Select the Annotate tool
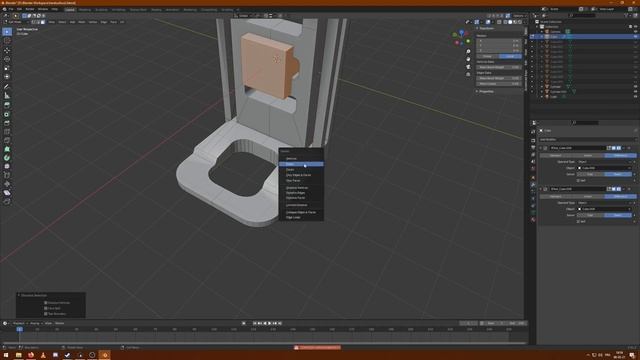 [x=7, y=87]
